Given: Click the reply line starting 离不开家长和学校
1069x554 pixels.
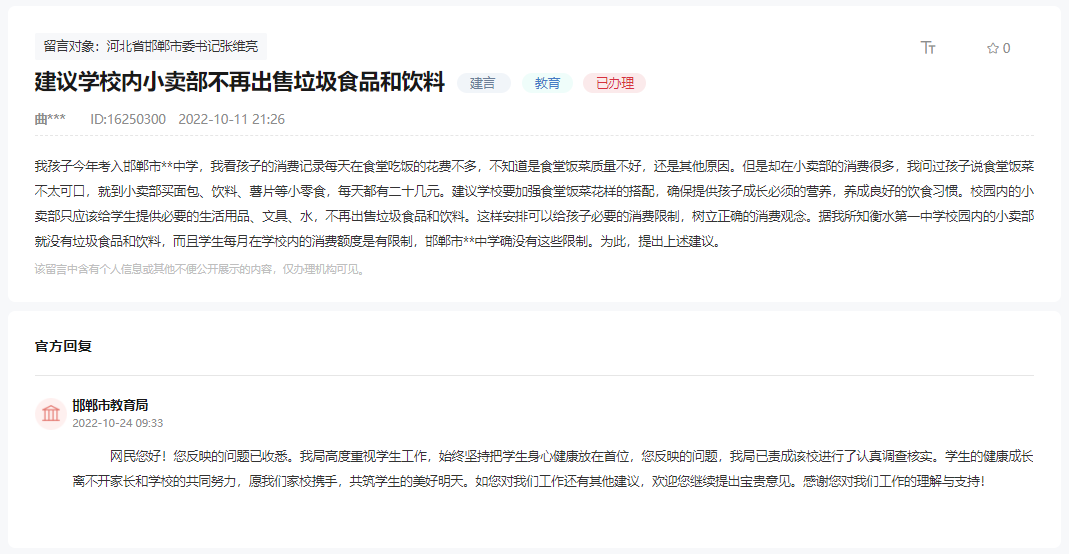Looking at the screenshot, I should coord(529,482).
